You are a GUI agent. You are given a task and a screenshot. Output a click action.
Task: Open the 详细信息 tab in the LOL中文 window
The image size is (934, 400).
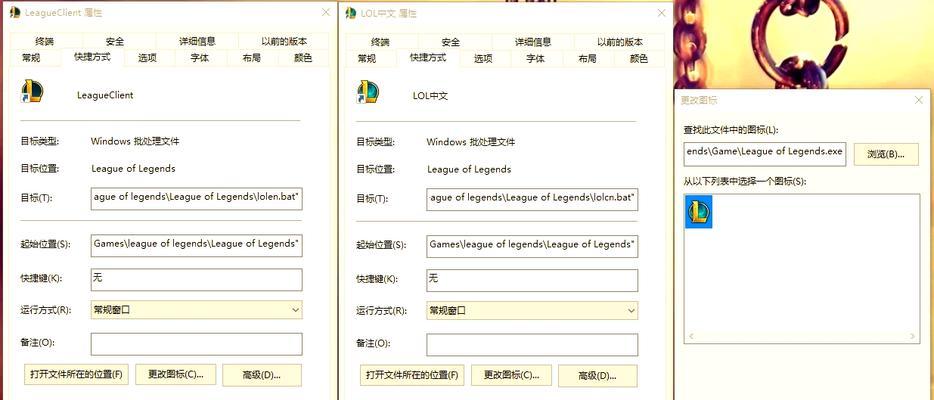533,42
